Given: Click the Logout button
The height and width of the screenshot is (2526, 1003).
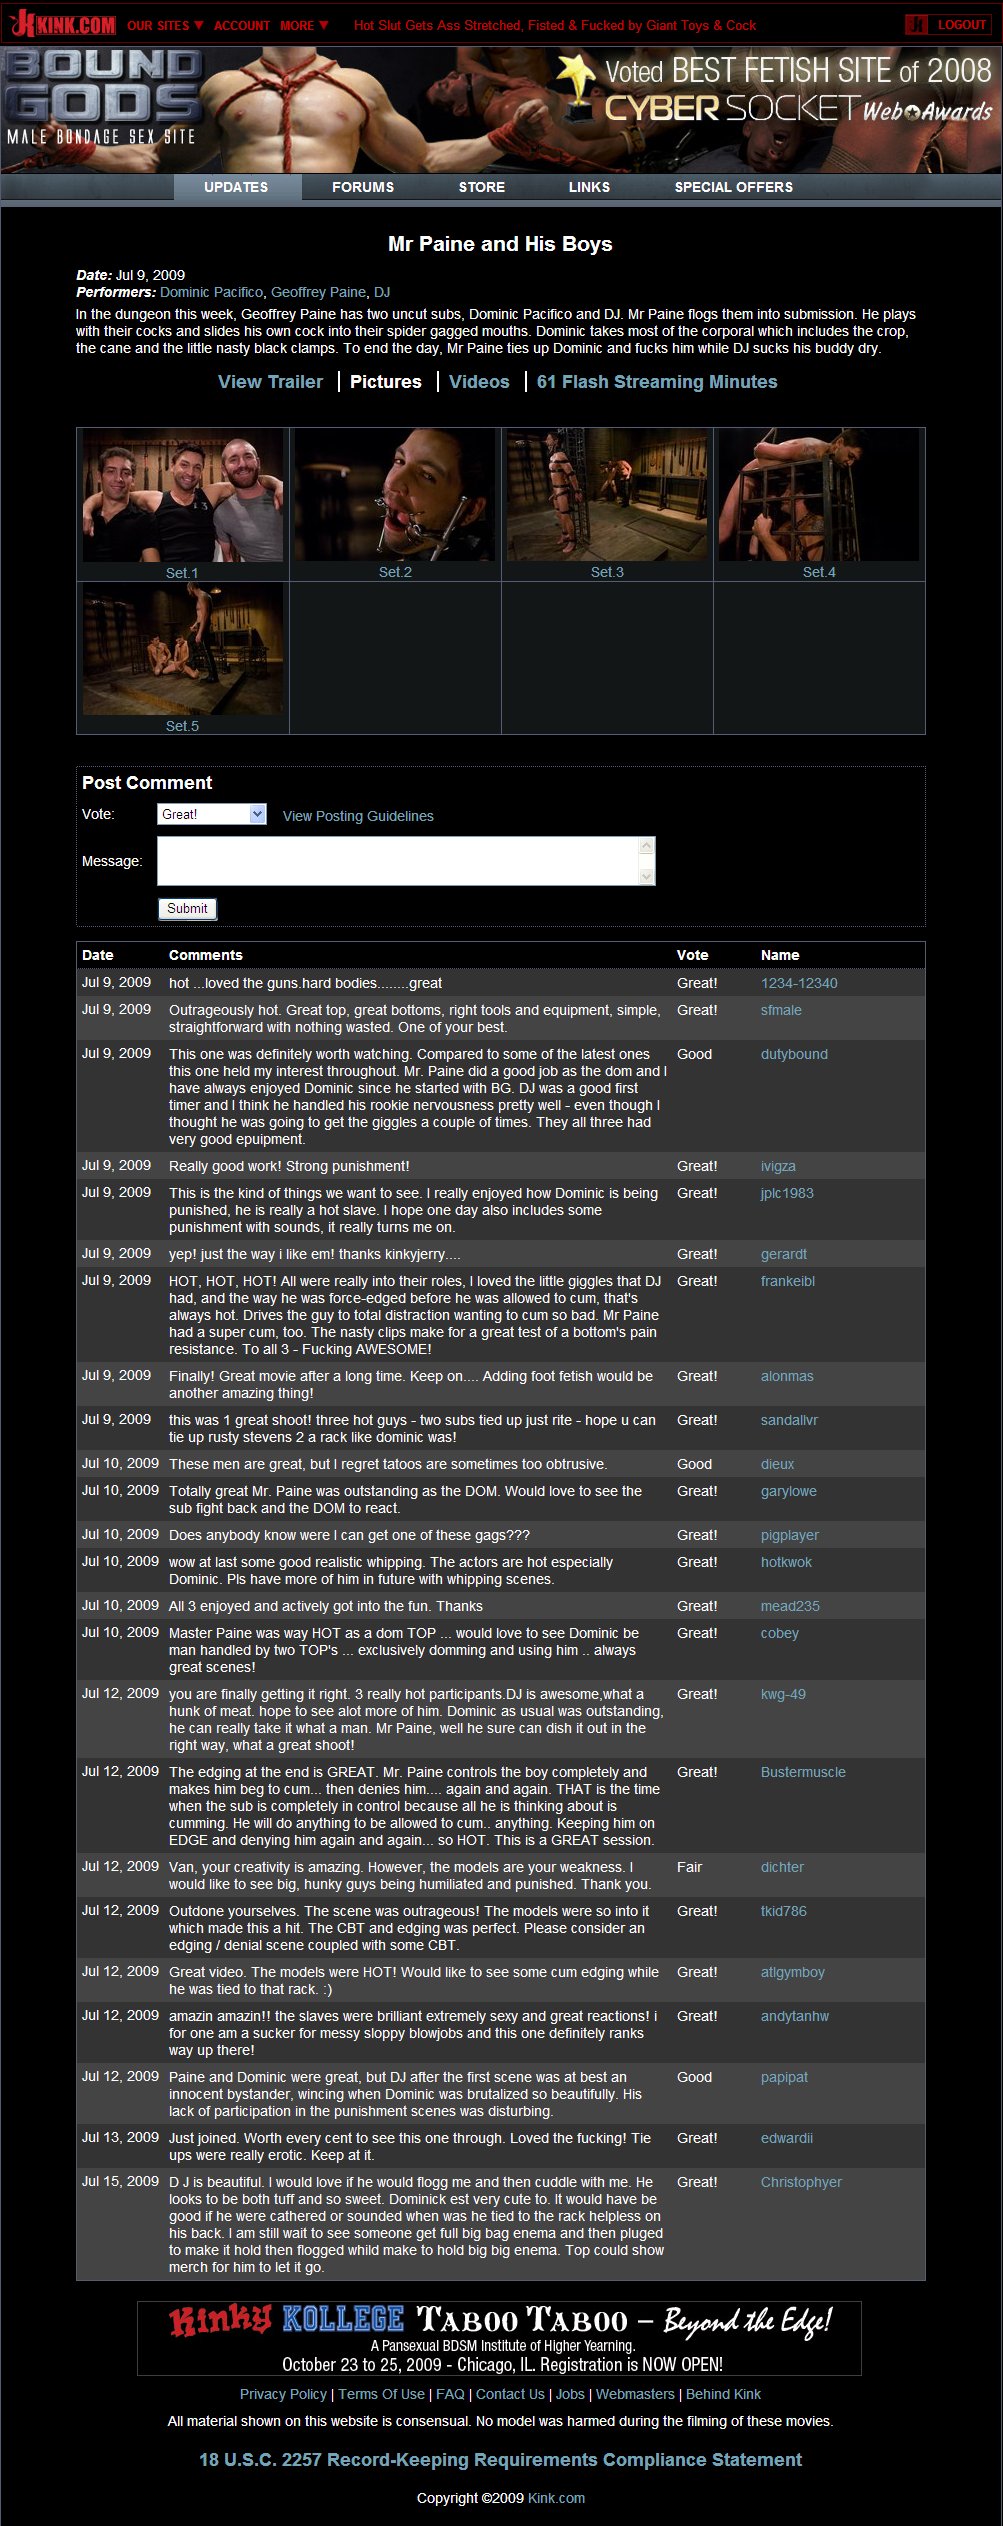Looking at the screenshot, I should [x=948, y=24].
